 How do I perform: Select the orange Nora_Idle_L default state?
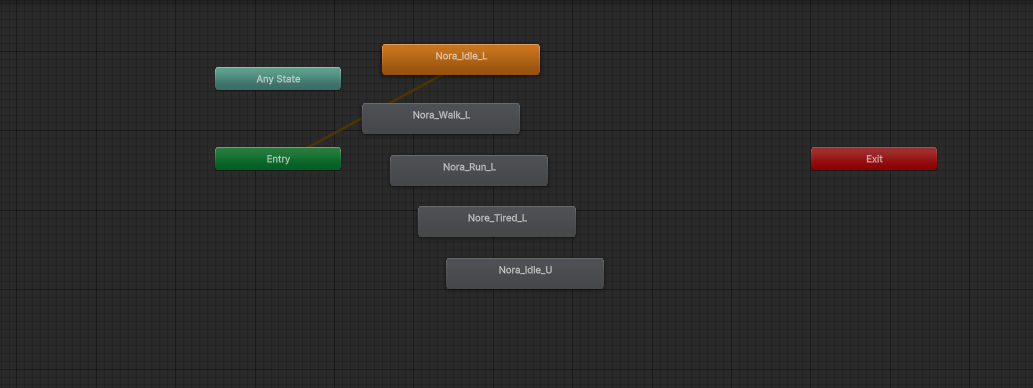pos(461,59)
